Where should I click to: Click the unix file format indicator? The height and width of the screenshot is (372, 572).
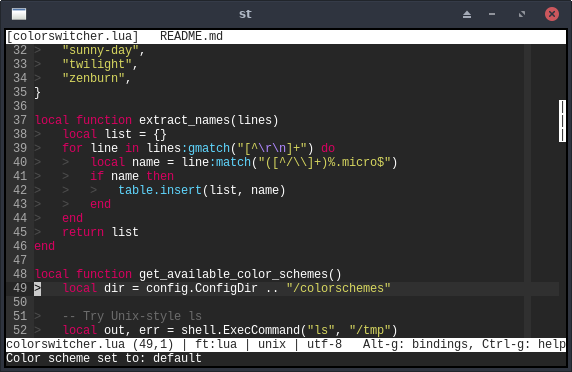[x=272, y=344]
